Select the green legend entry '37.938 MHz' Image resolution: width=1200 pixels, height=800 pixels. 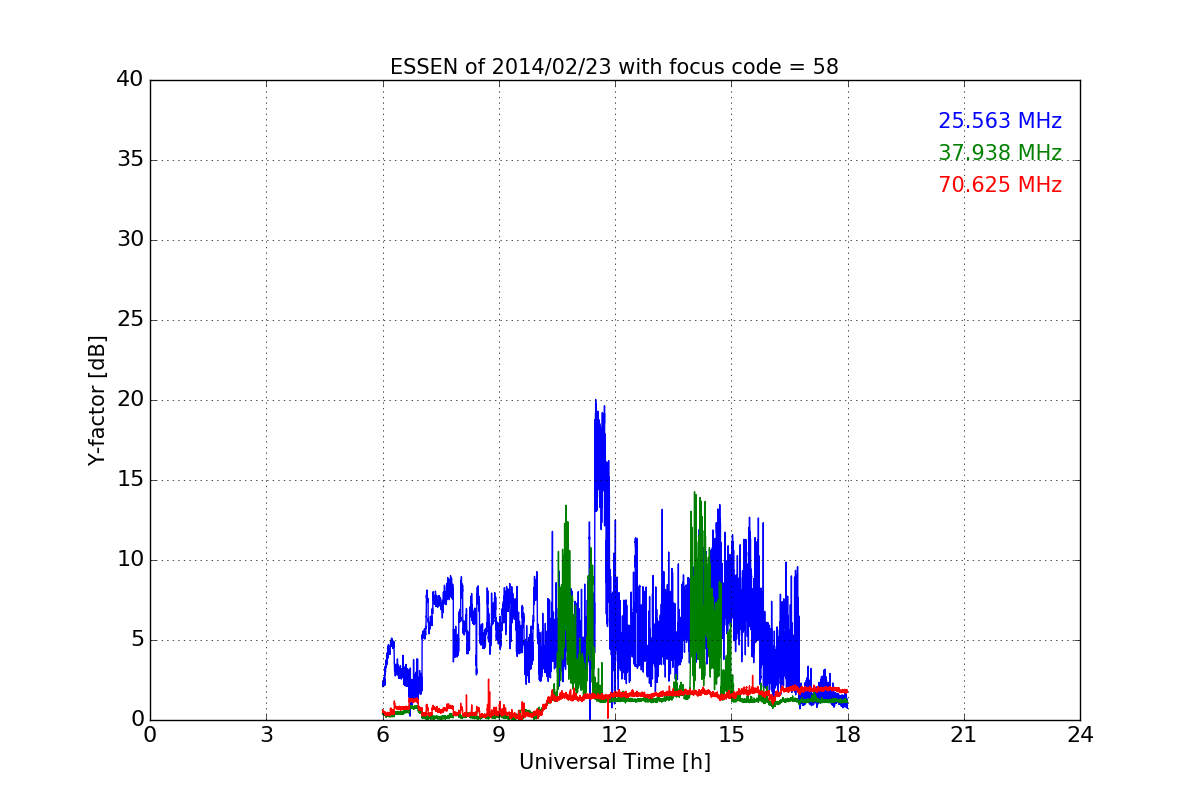[x=1000, y=153]
